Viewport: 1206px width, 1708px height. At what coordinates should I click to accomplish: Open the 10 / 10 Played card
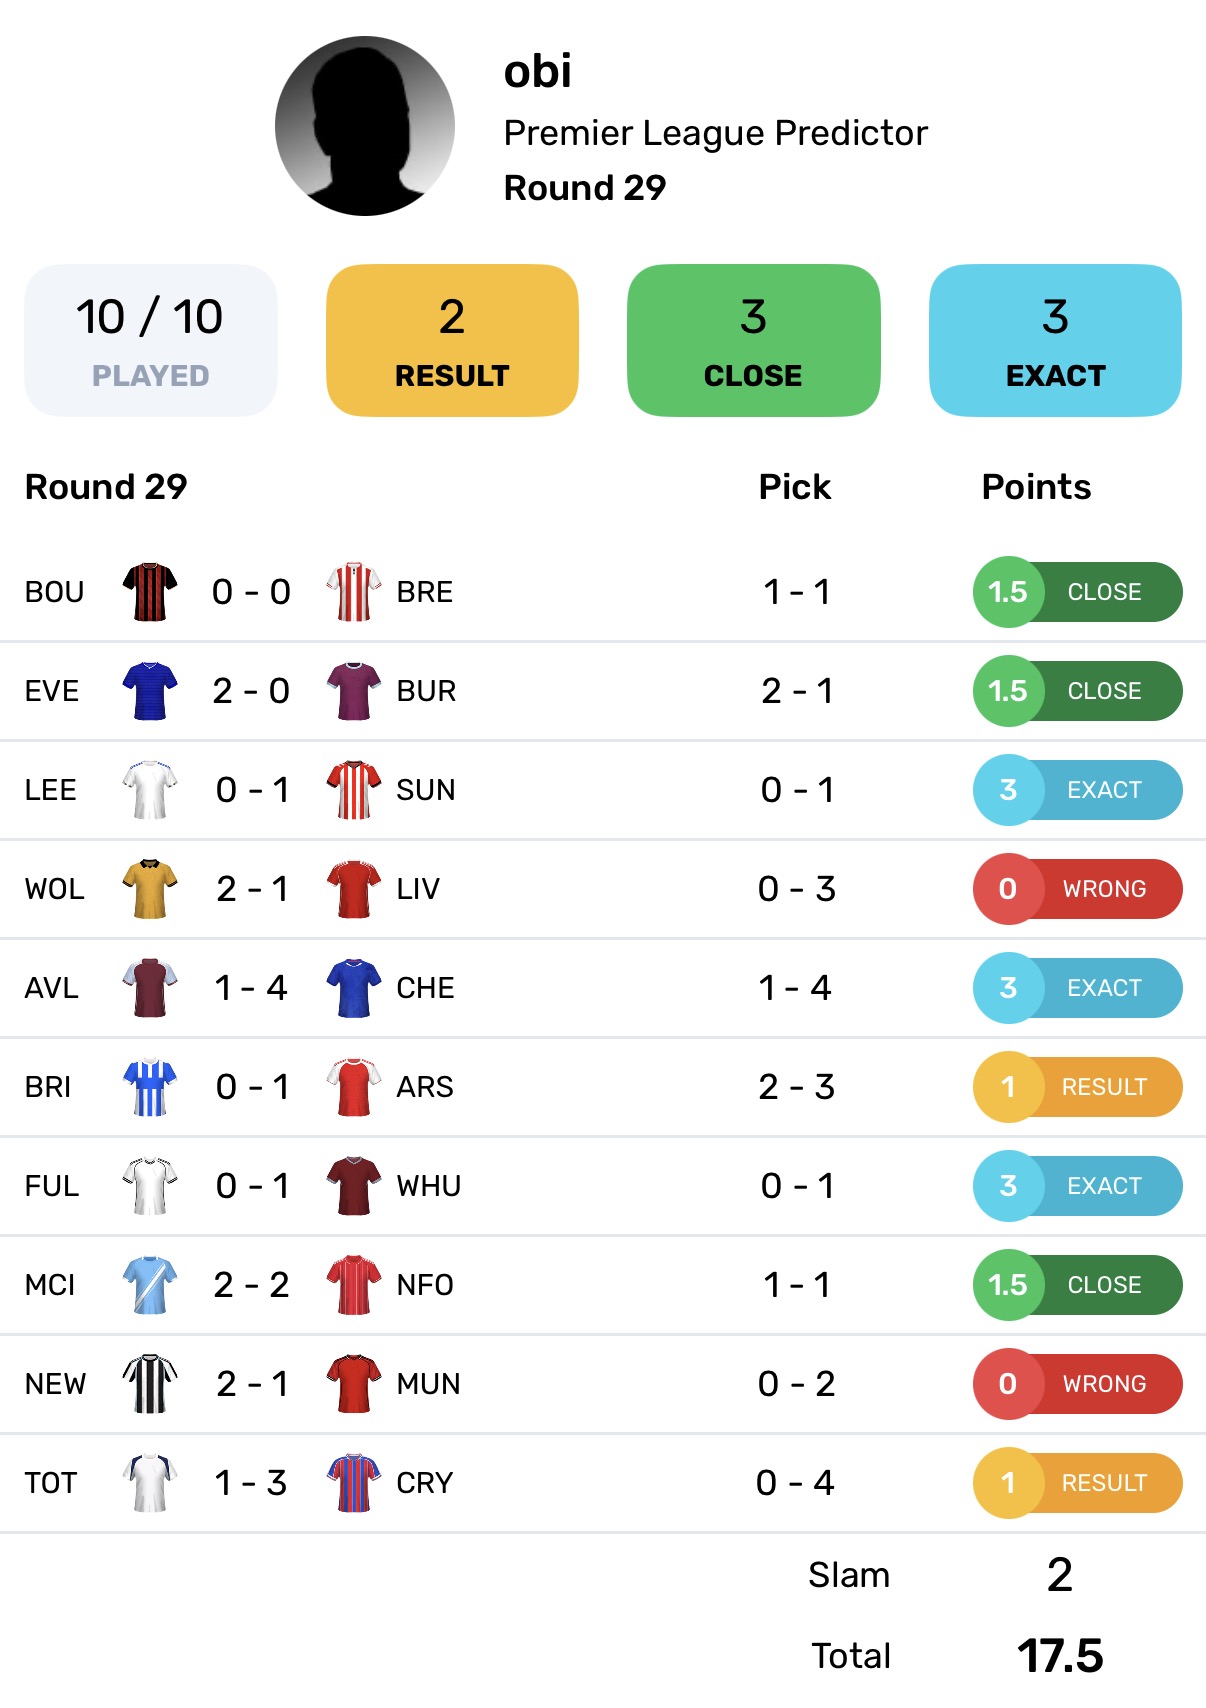tap(151, 340)
